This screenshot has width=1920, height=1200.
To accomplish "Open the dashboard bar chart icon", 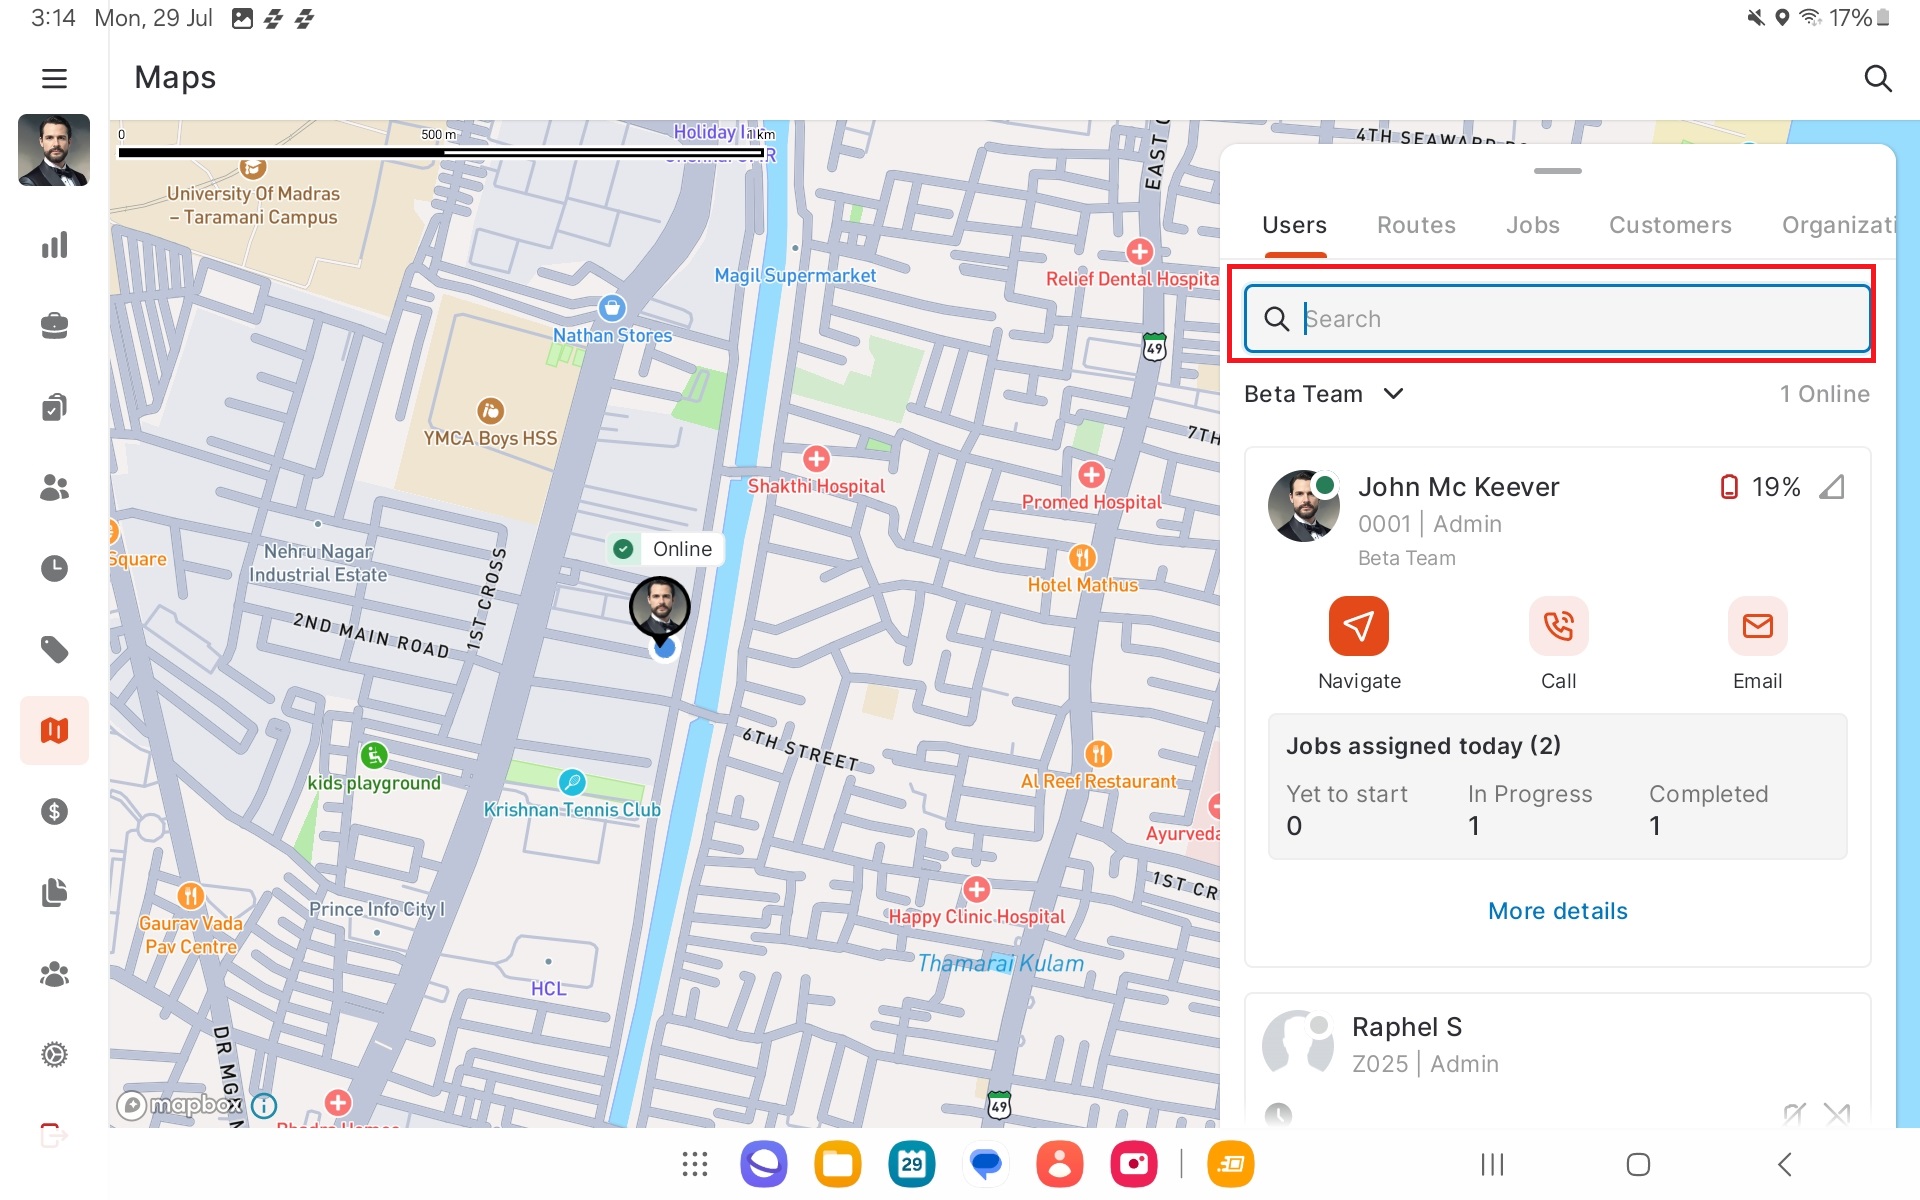I will tap(54, 245).
